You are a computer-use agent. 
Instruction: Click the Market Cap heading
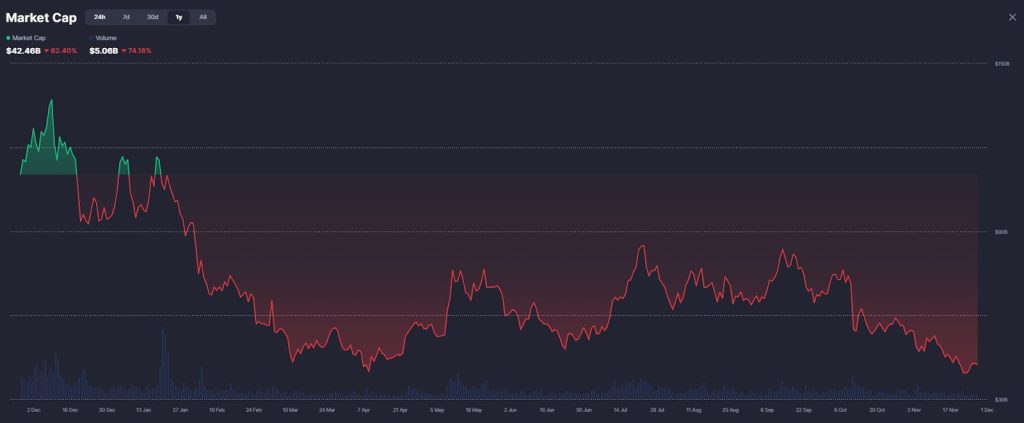click(x=41, y=17)
